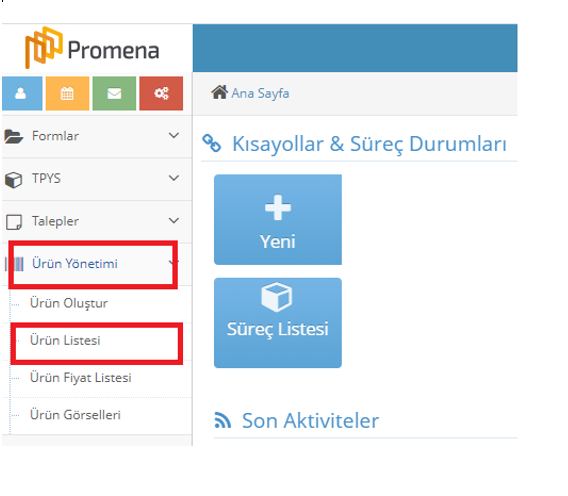Open the blue user profile icon
The image size is (568, 496).
pos(22,93)
